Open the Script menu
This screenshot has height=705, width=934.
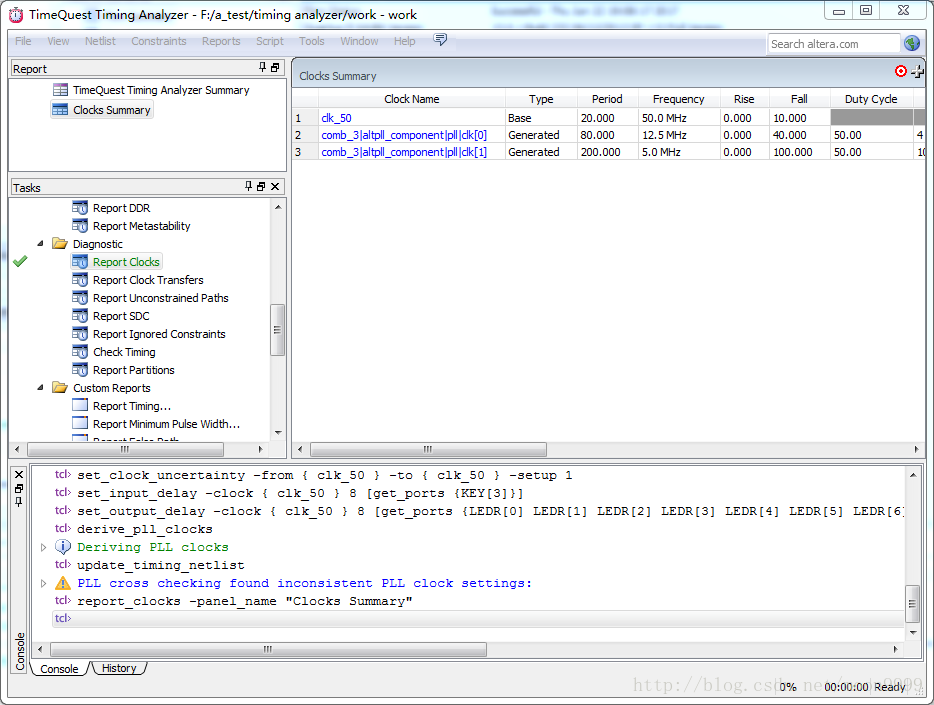click(x=270, y=41)
